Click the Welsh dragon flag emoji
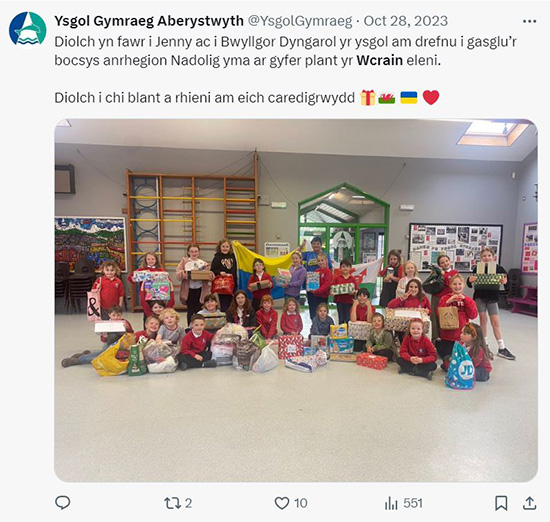Image resolution: width=550 pixels, height=522 pixels. (x=387, y=98)
